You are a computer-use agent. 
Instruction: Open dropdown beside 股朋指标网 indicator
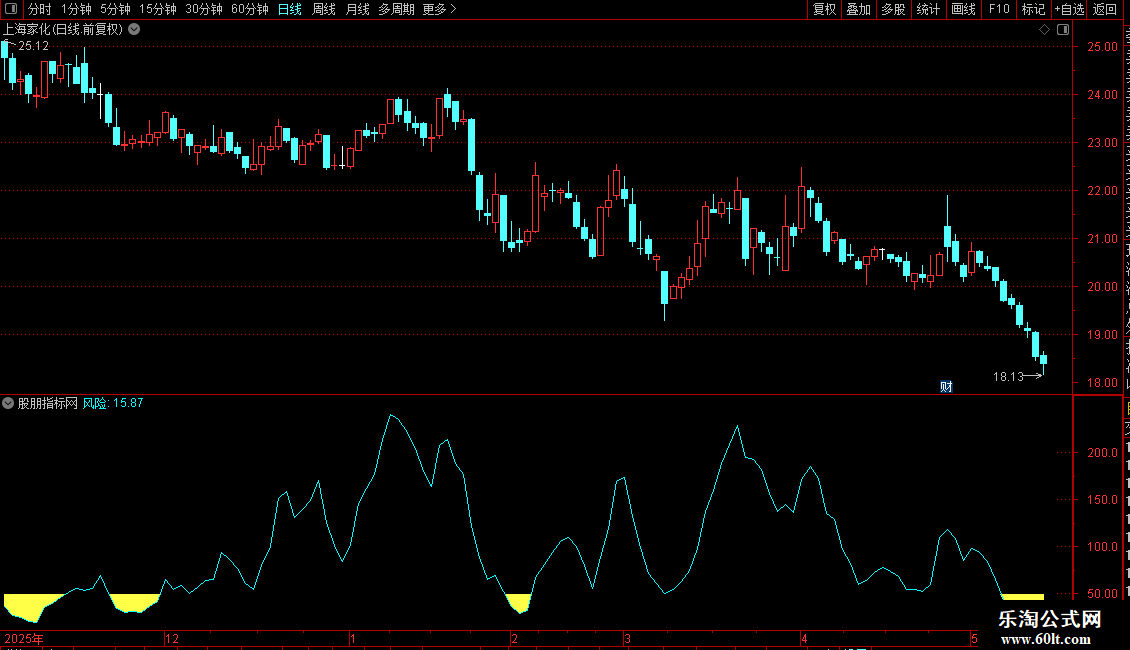click(8, 403)
